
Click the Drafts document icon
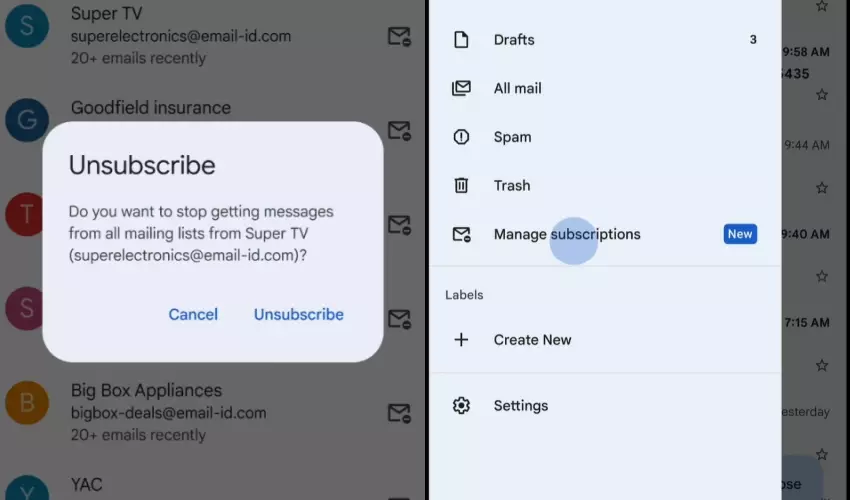pos(461,40)
